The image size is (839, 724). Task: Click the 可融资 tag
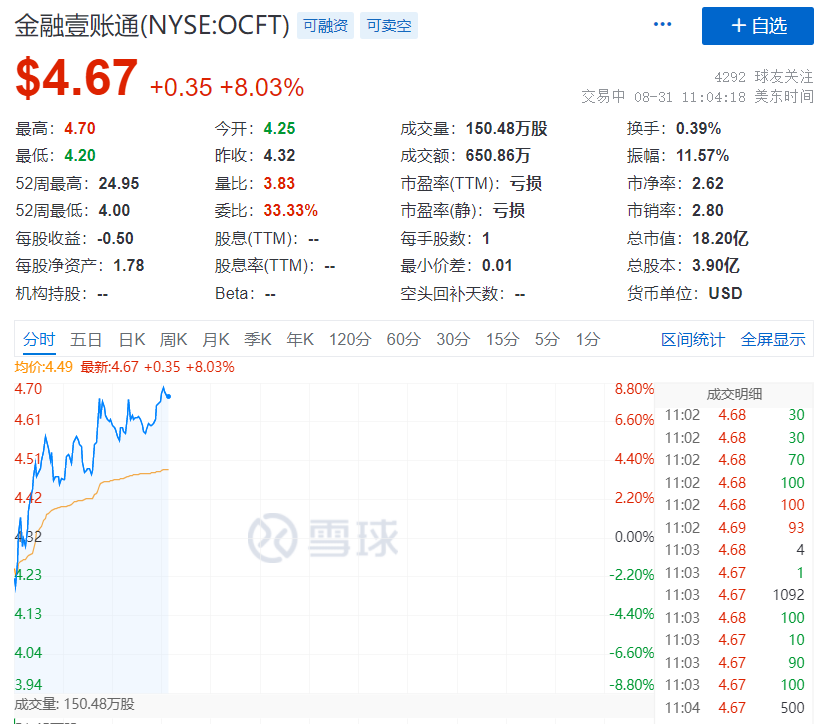point(326,26)
